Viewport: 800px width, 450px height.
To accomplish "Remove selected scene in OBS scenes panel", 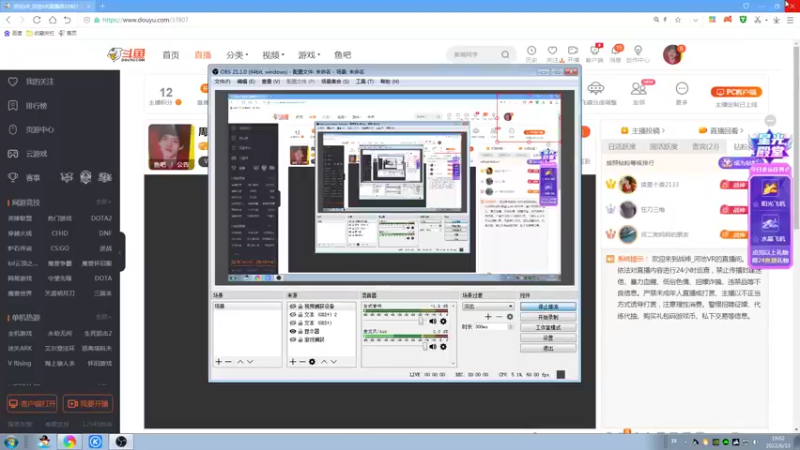I will coord(228,362).
